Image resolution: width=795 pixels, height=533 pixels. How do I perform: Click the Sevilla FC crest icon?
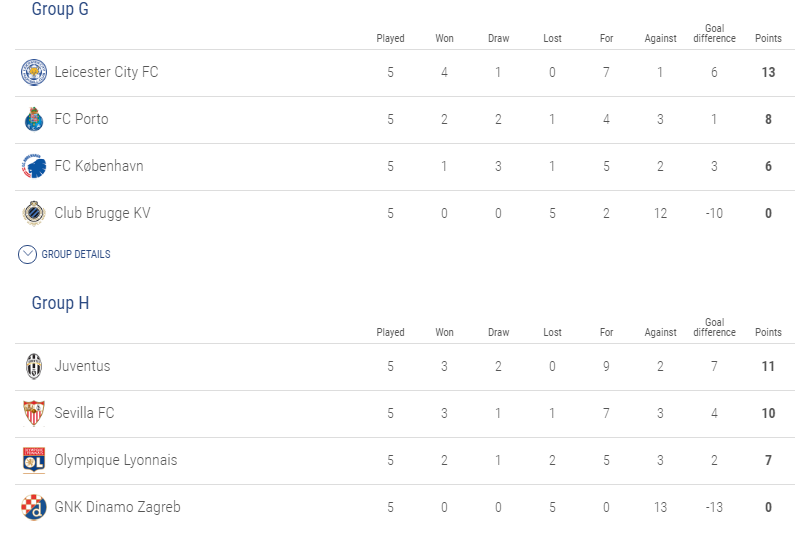34,413
